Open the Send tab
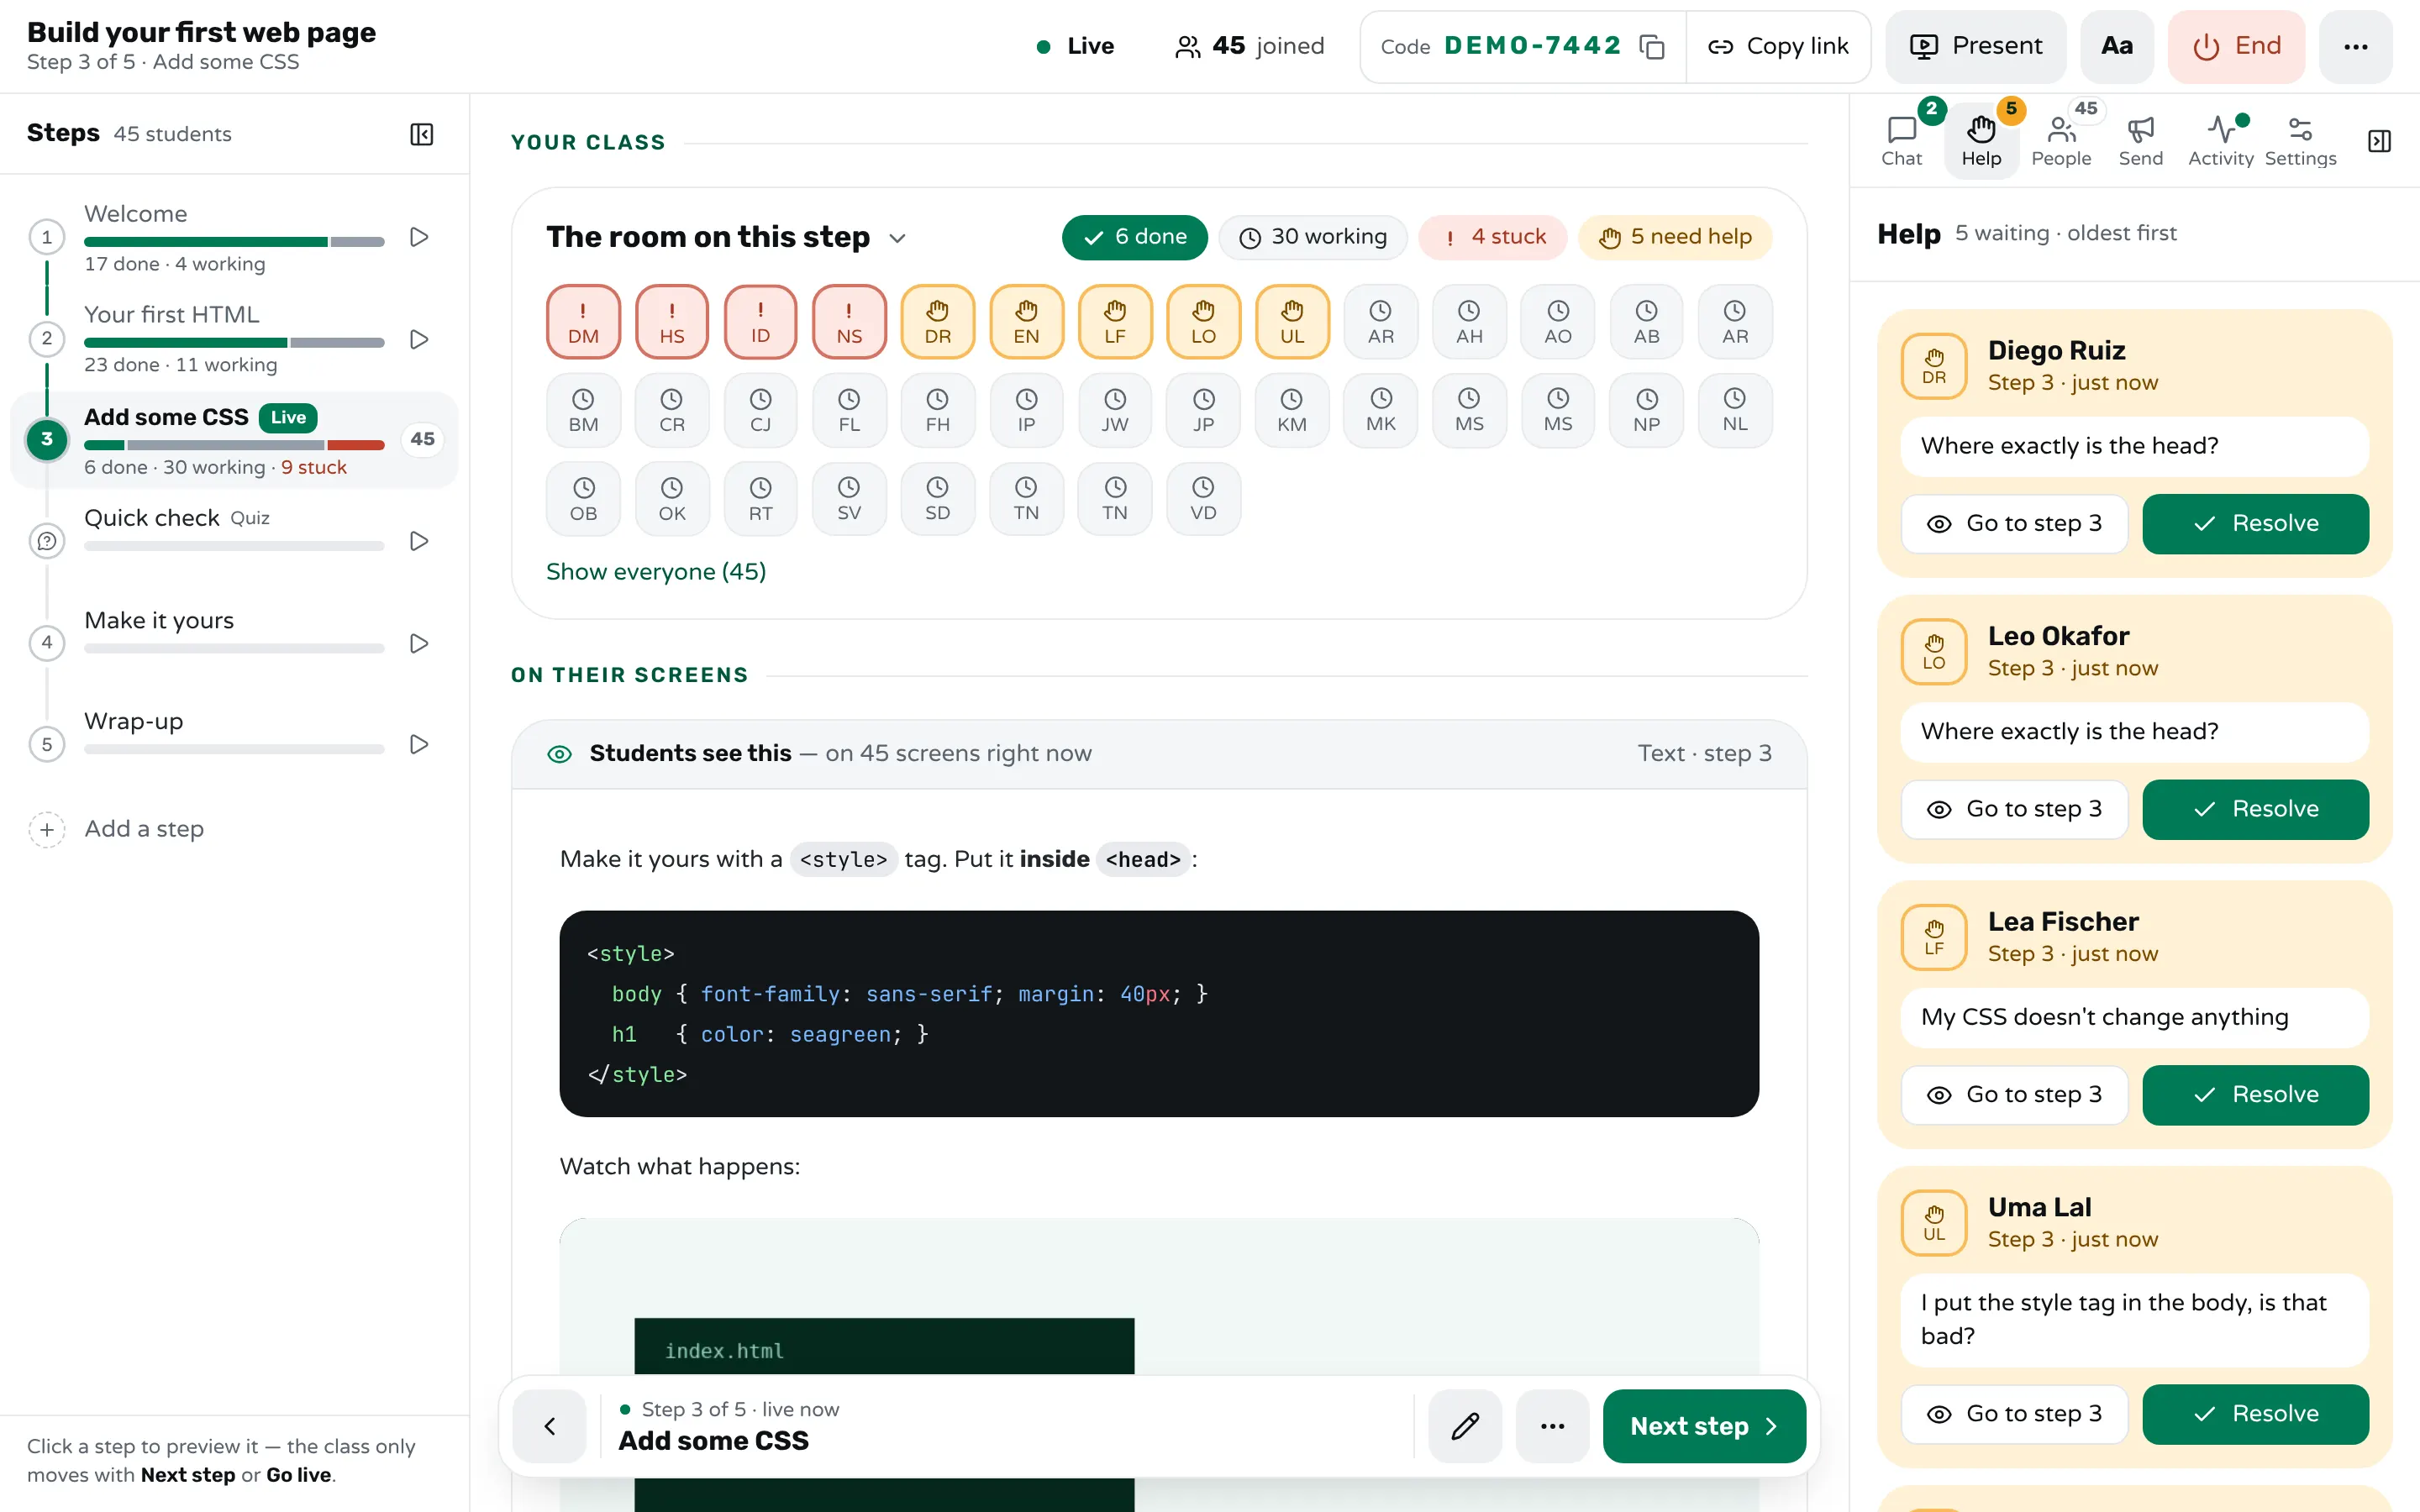 click(x=2140, y=141)
